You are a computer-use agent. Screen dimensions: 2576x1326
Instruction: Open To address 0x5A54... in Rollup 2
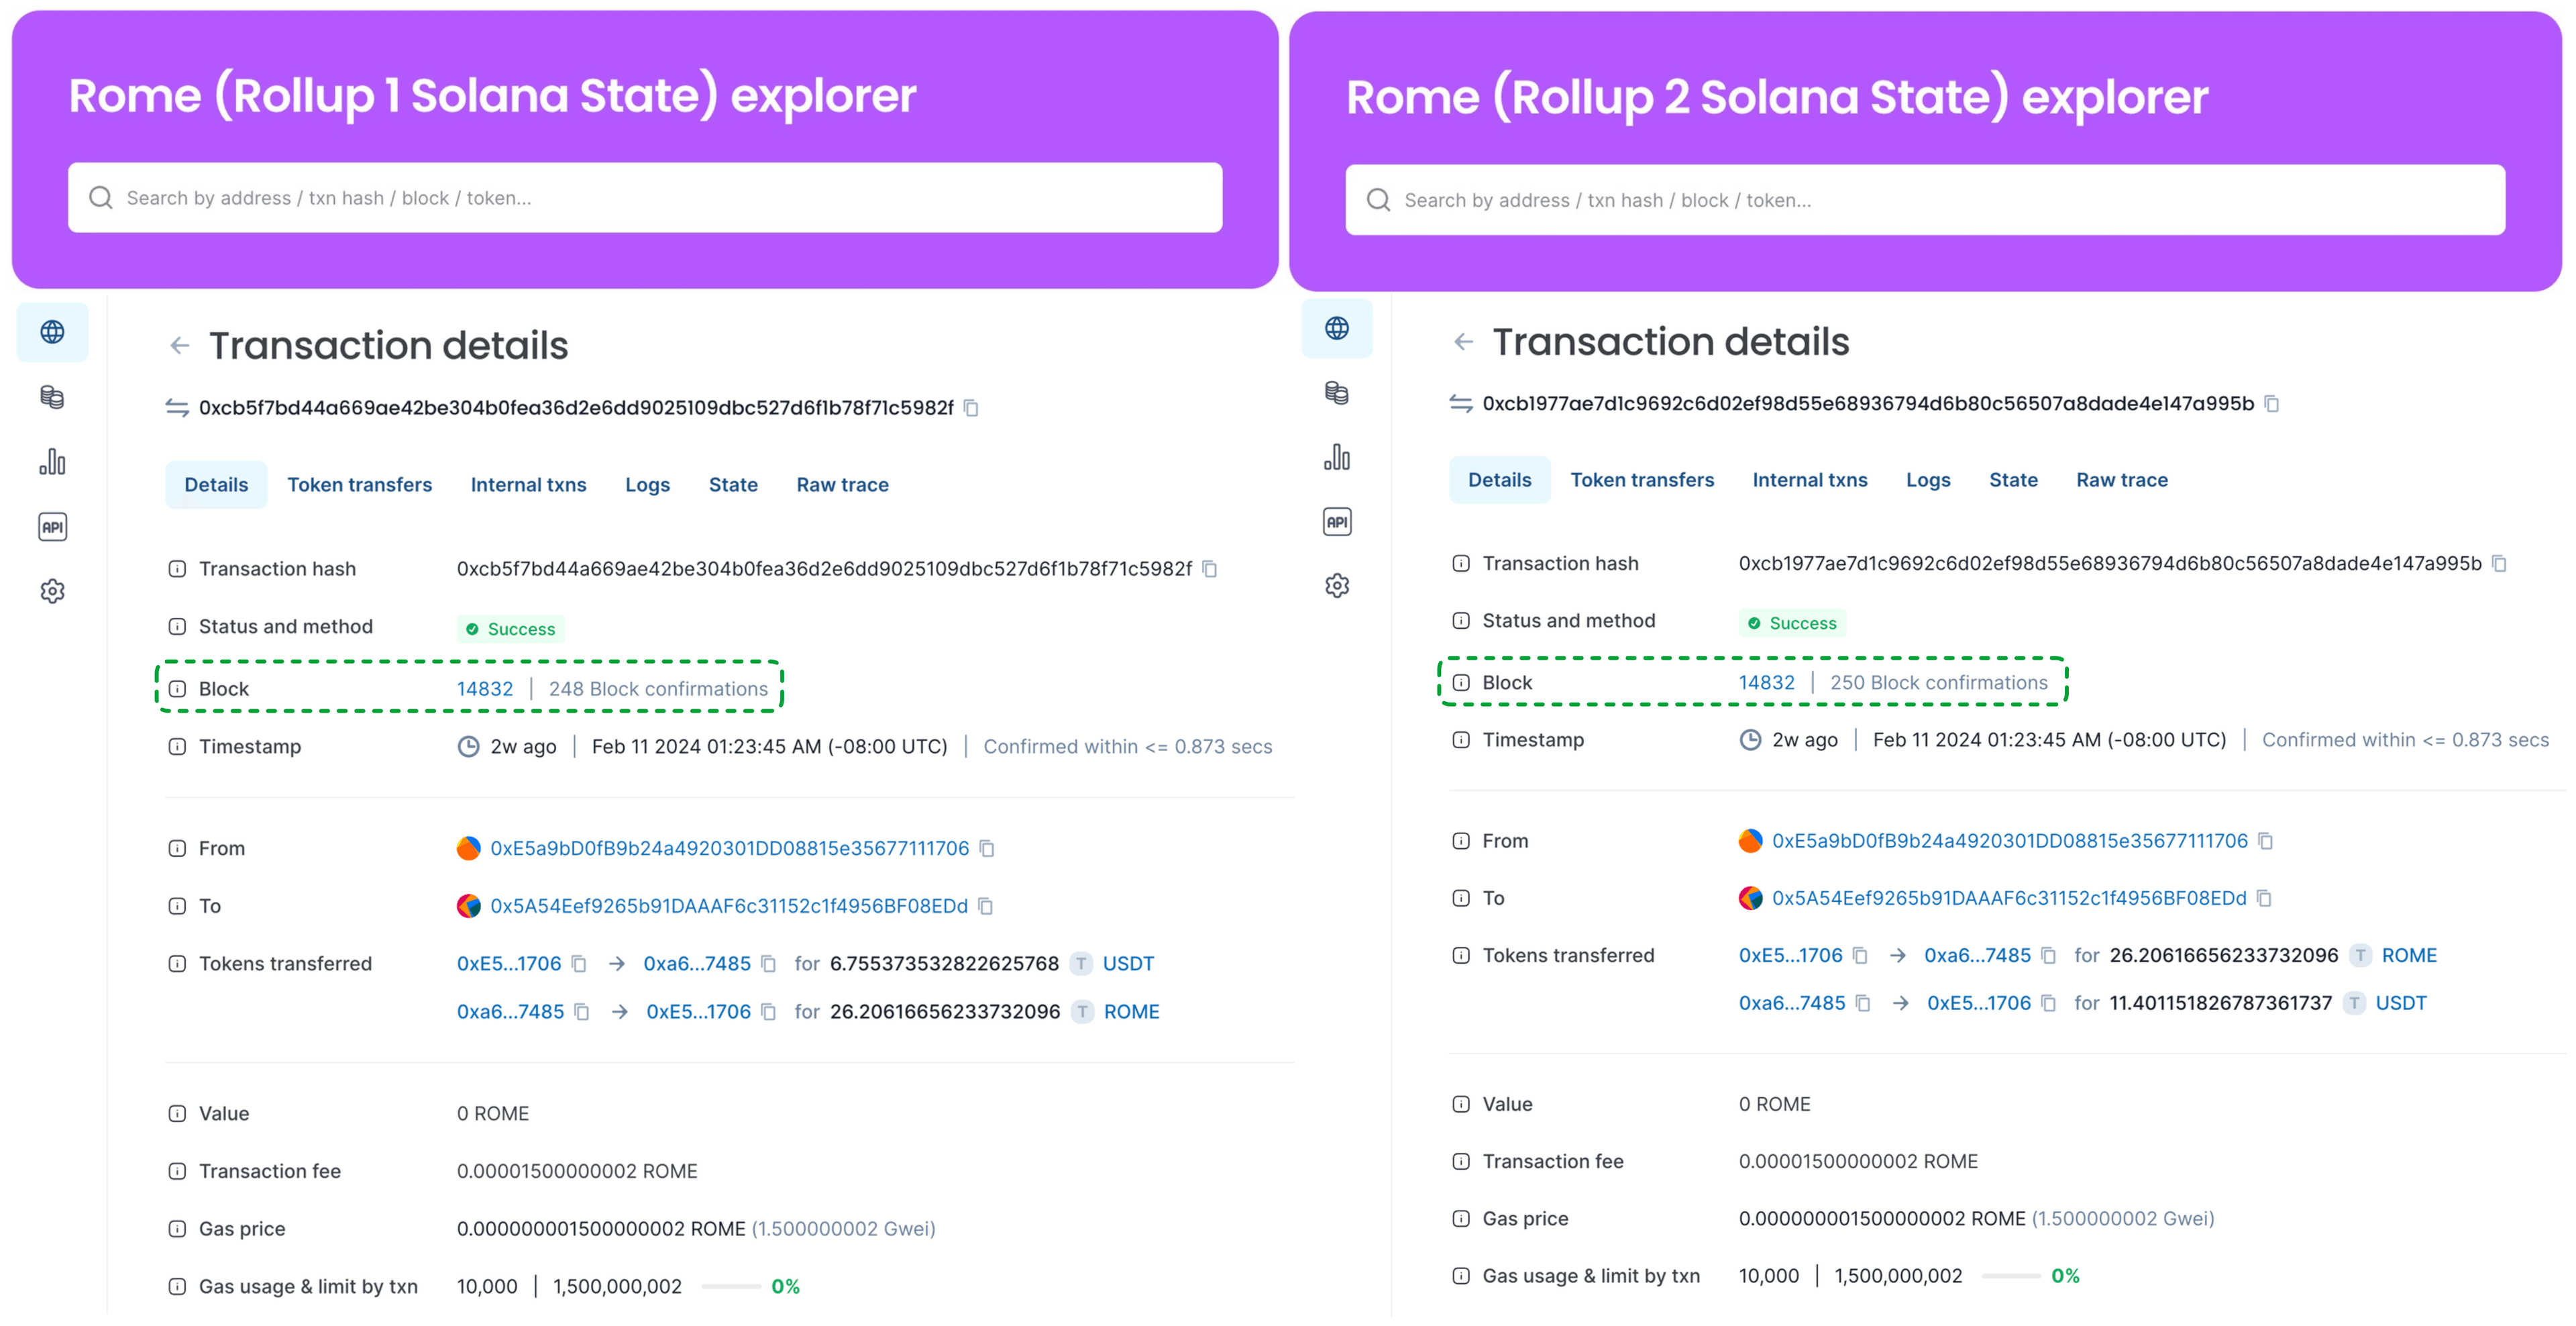click(x=2009, y=899)
